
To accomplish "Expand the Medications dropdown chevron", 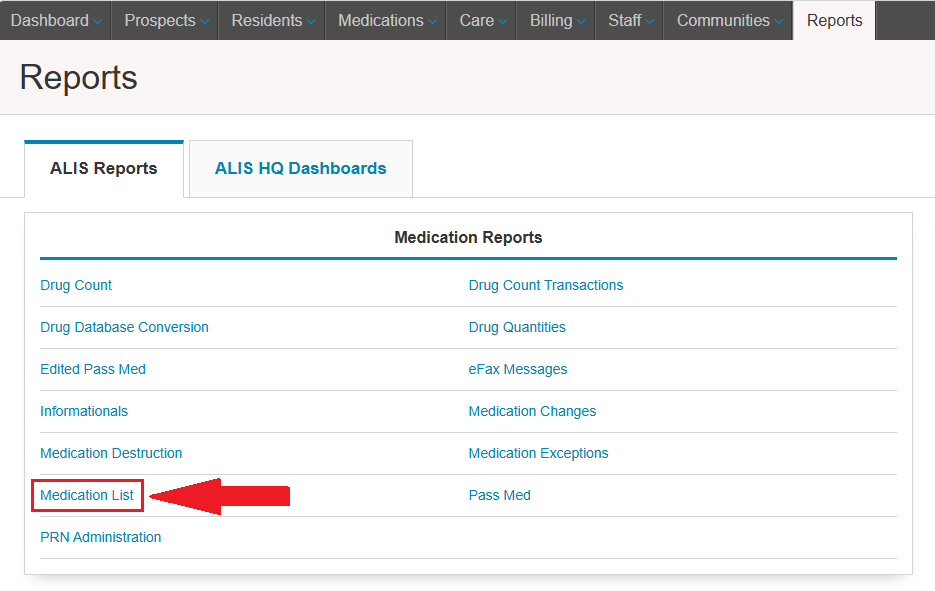I will point(432,21).
